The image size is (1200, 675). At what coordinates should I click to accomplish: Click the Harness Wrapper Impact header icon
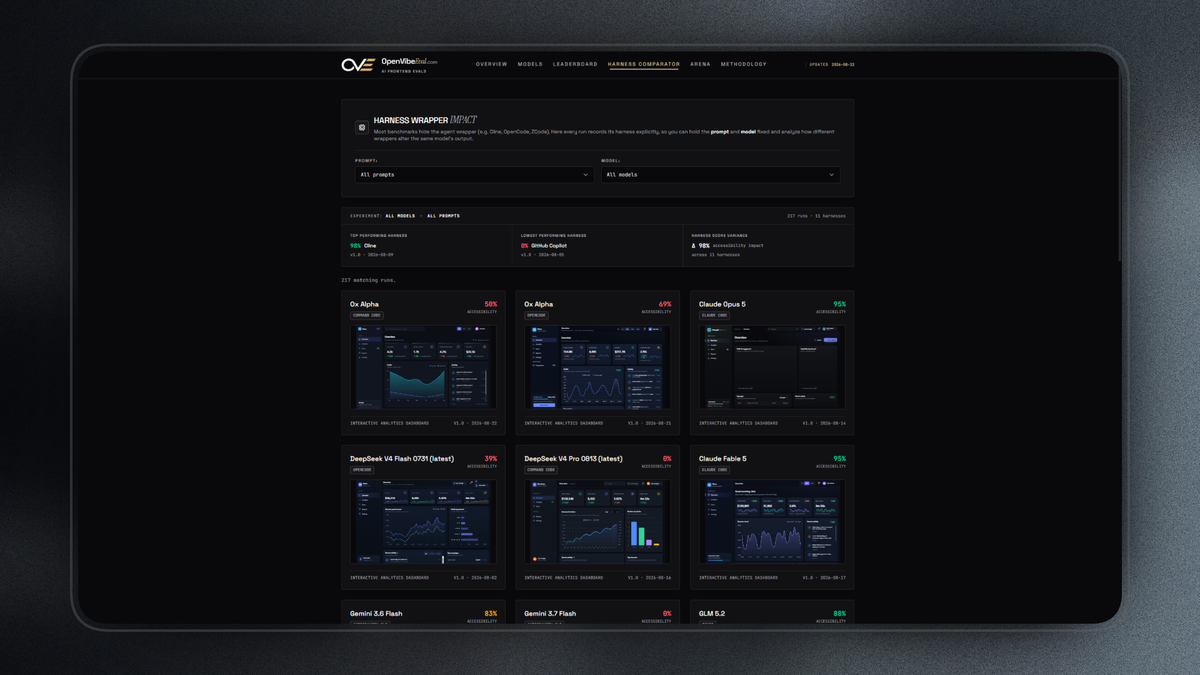click(362, 128)
